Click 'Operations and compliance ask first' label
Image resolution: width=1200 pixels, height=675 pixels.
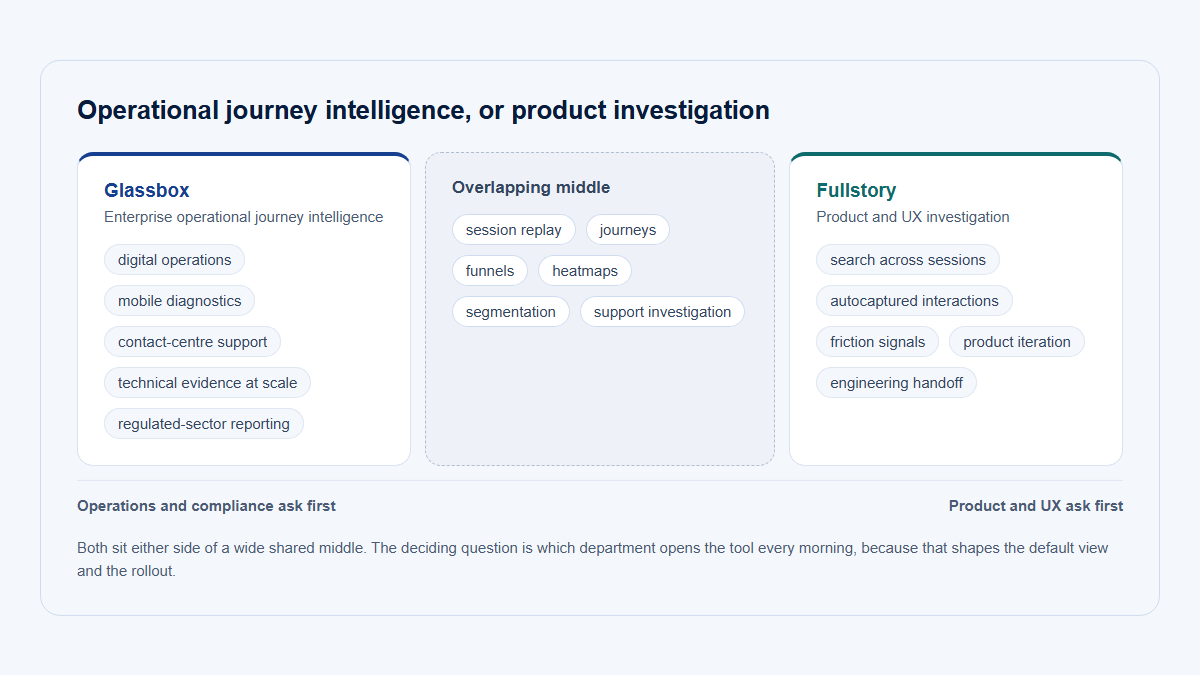pos(206,506)
